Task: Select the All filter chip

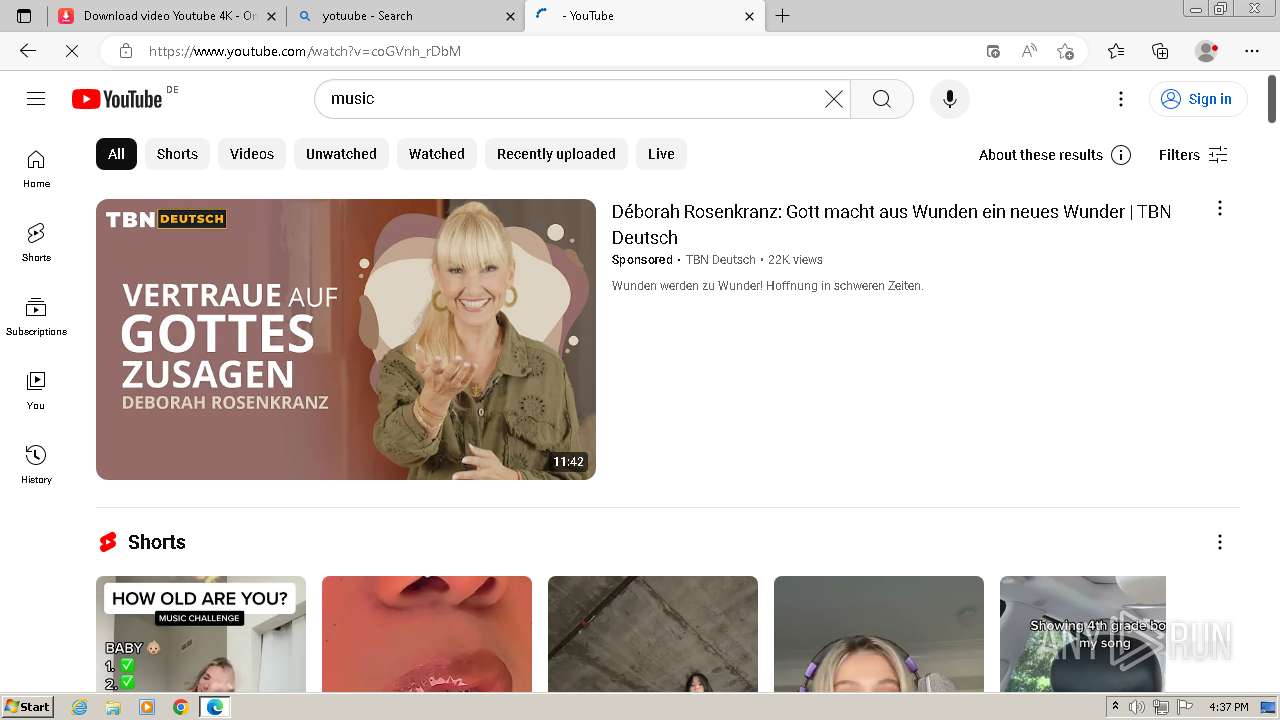Action: click(116, 154)
